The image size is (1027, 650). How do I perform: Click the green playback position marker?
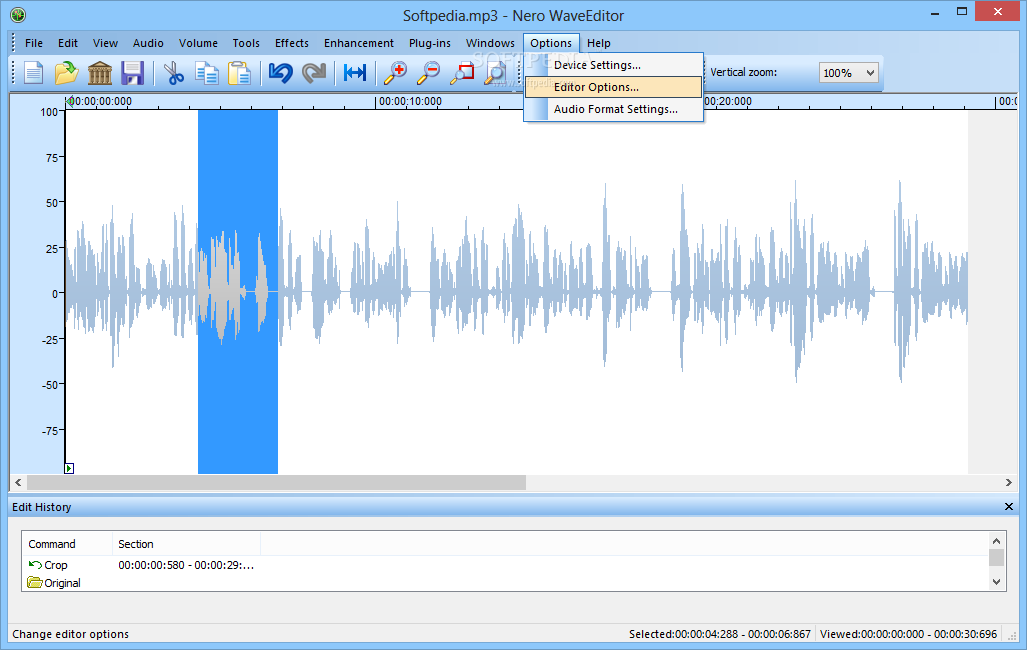tap(69, 101)
